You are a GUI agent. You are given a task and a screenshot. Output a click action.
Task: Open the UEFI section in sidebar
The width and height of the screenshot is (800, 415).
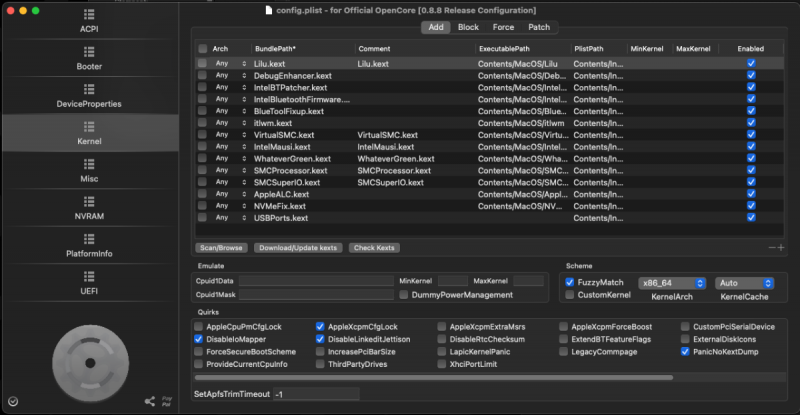(x=89, y=283)
